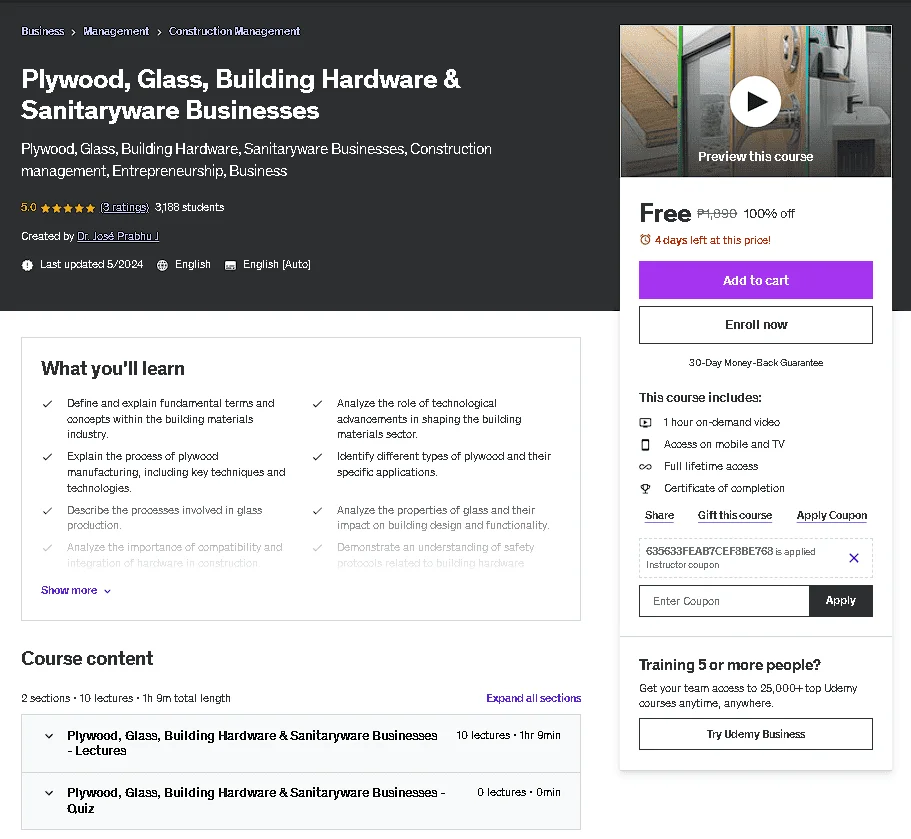Click the trophy icon for Certificate of completion

coord(645,489)
